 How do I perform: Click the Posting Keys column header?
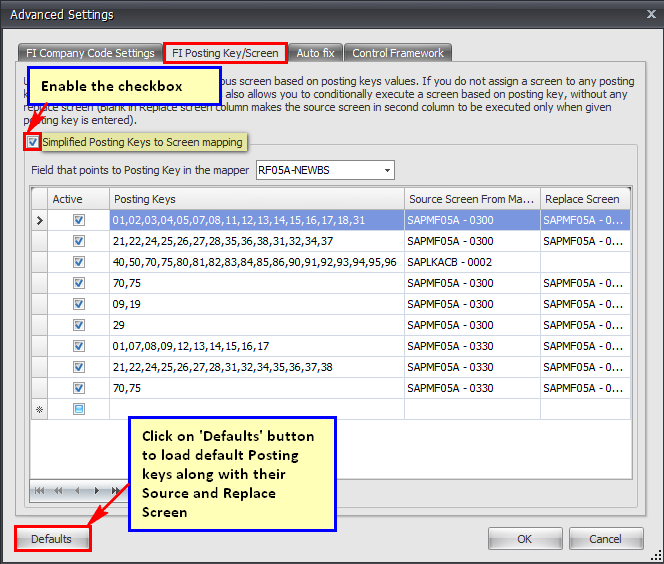pyautogui.click(x=257, y=199)
